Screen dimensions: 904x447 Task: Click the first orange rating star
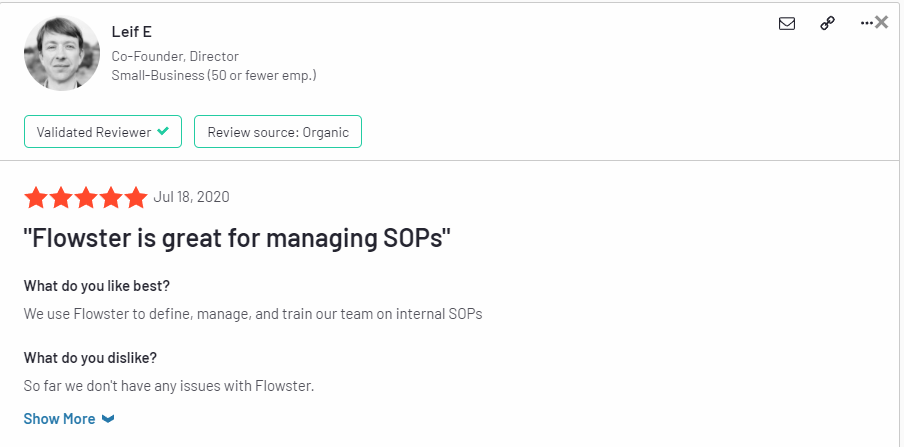click(35, 197)
